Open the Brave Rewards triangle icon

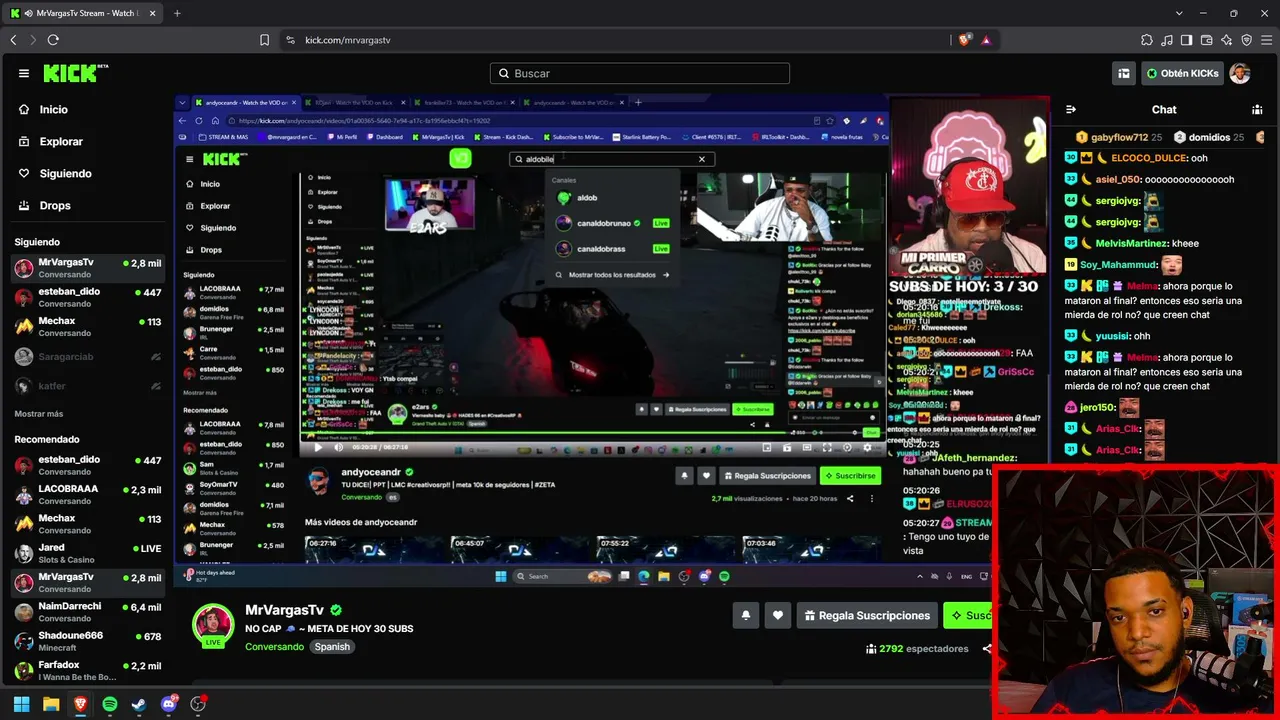(986, 40)
